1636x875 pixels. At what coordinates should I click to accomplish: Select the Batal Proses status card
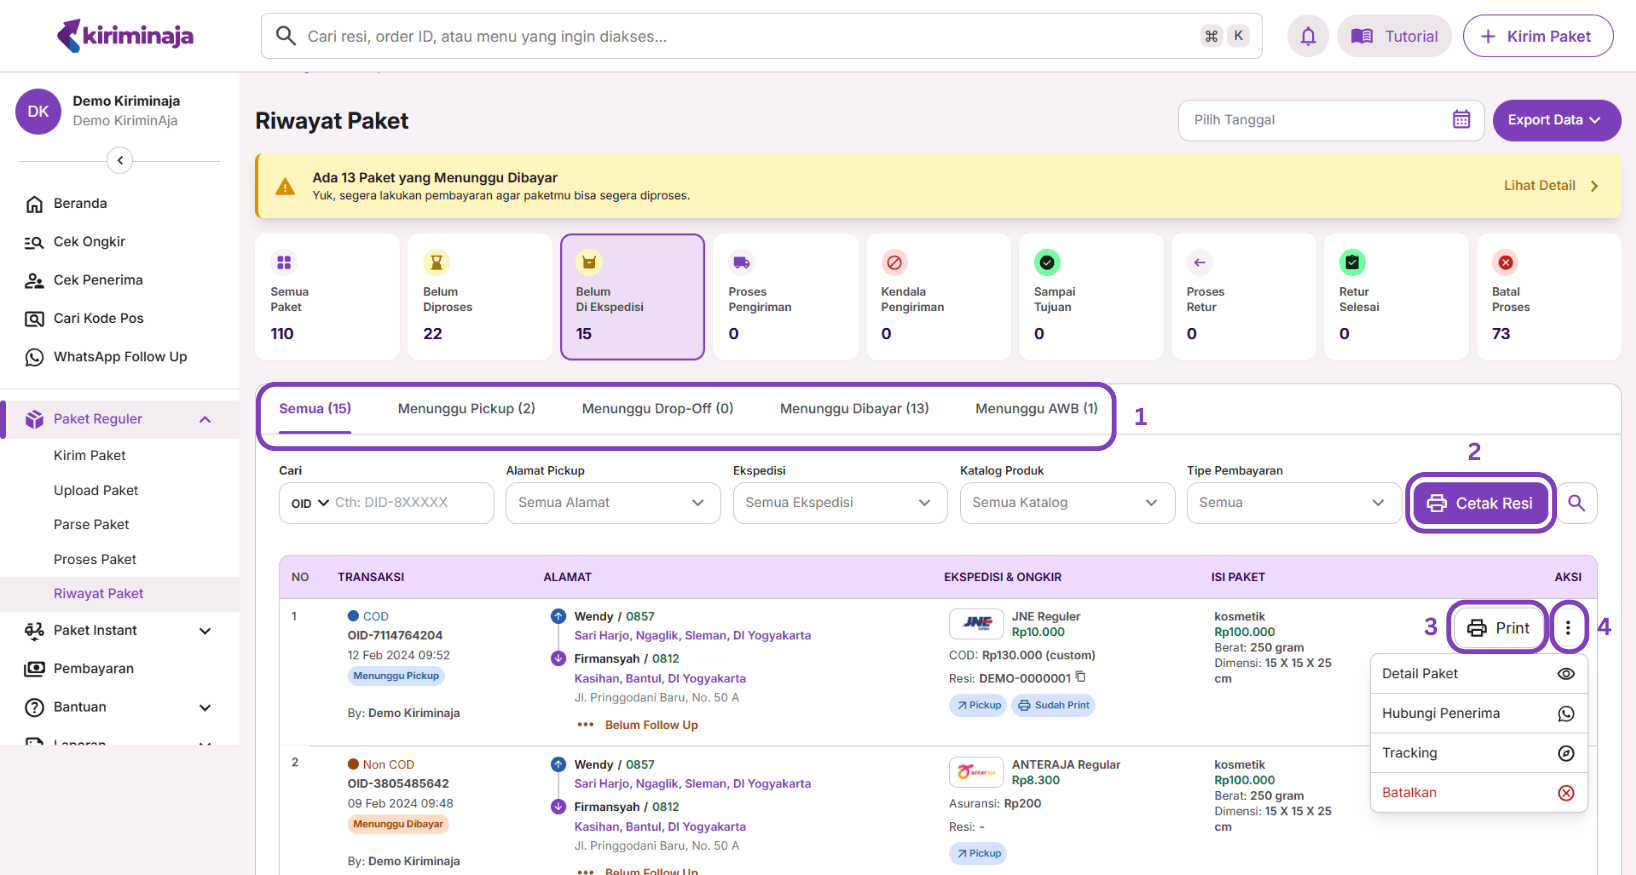[x=1547, y=297]
